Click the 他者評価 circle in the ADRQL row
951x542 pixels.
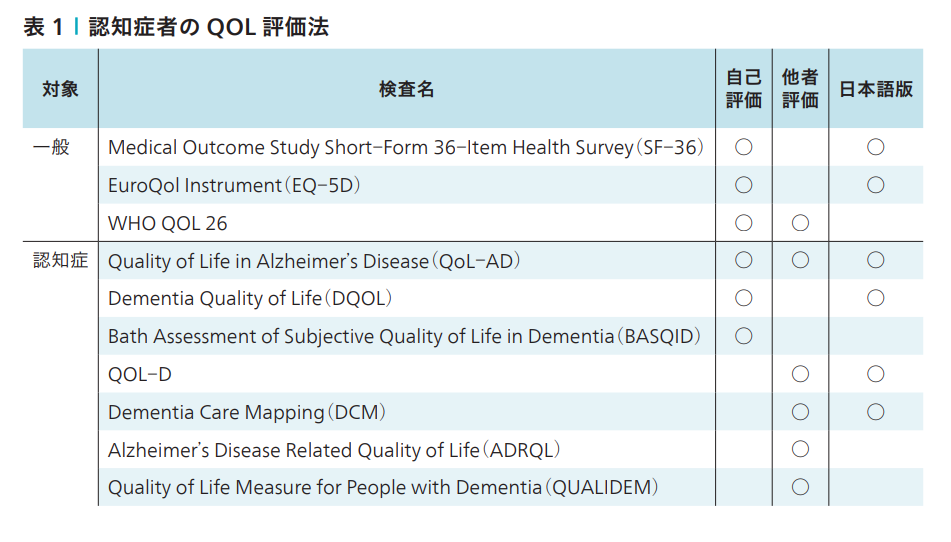tap(800, 450)
